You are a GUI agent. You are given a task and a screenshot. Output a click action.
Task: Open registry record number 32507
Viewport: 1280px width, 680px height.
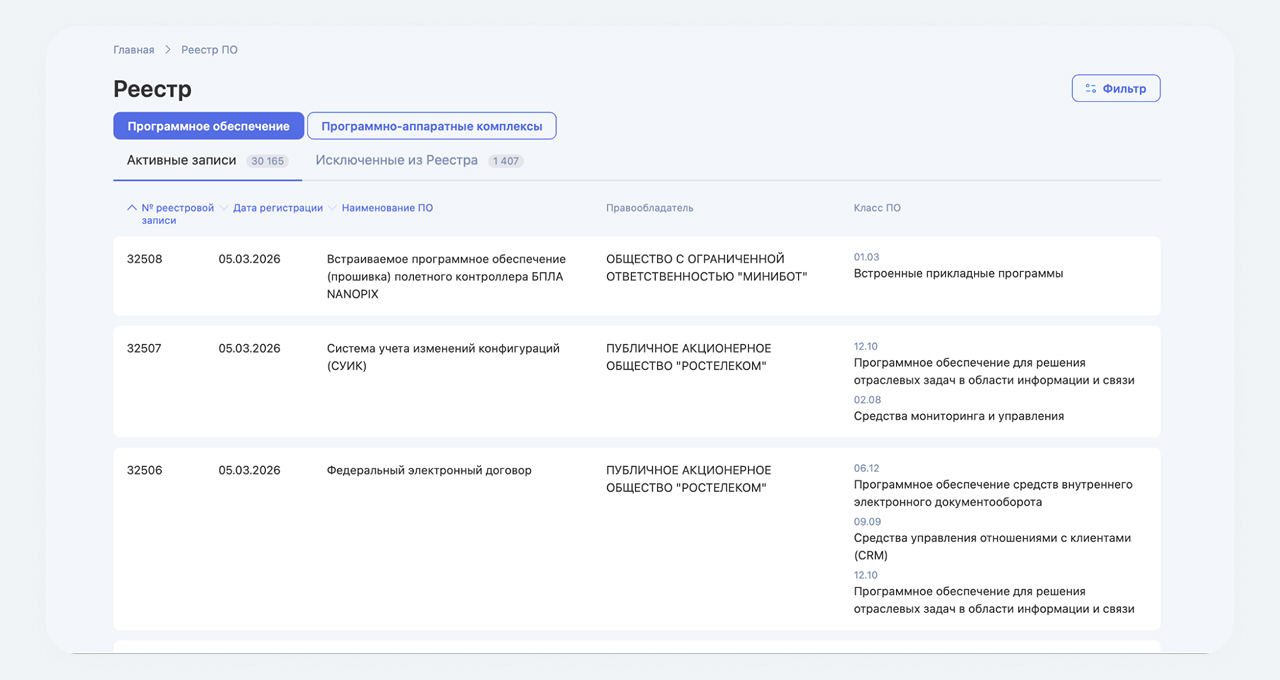144,349
